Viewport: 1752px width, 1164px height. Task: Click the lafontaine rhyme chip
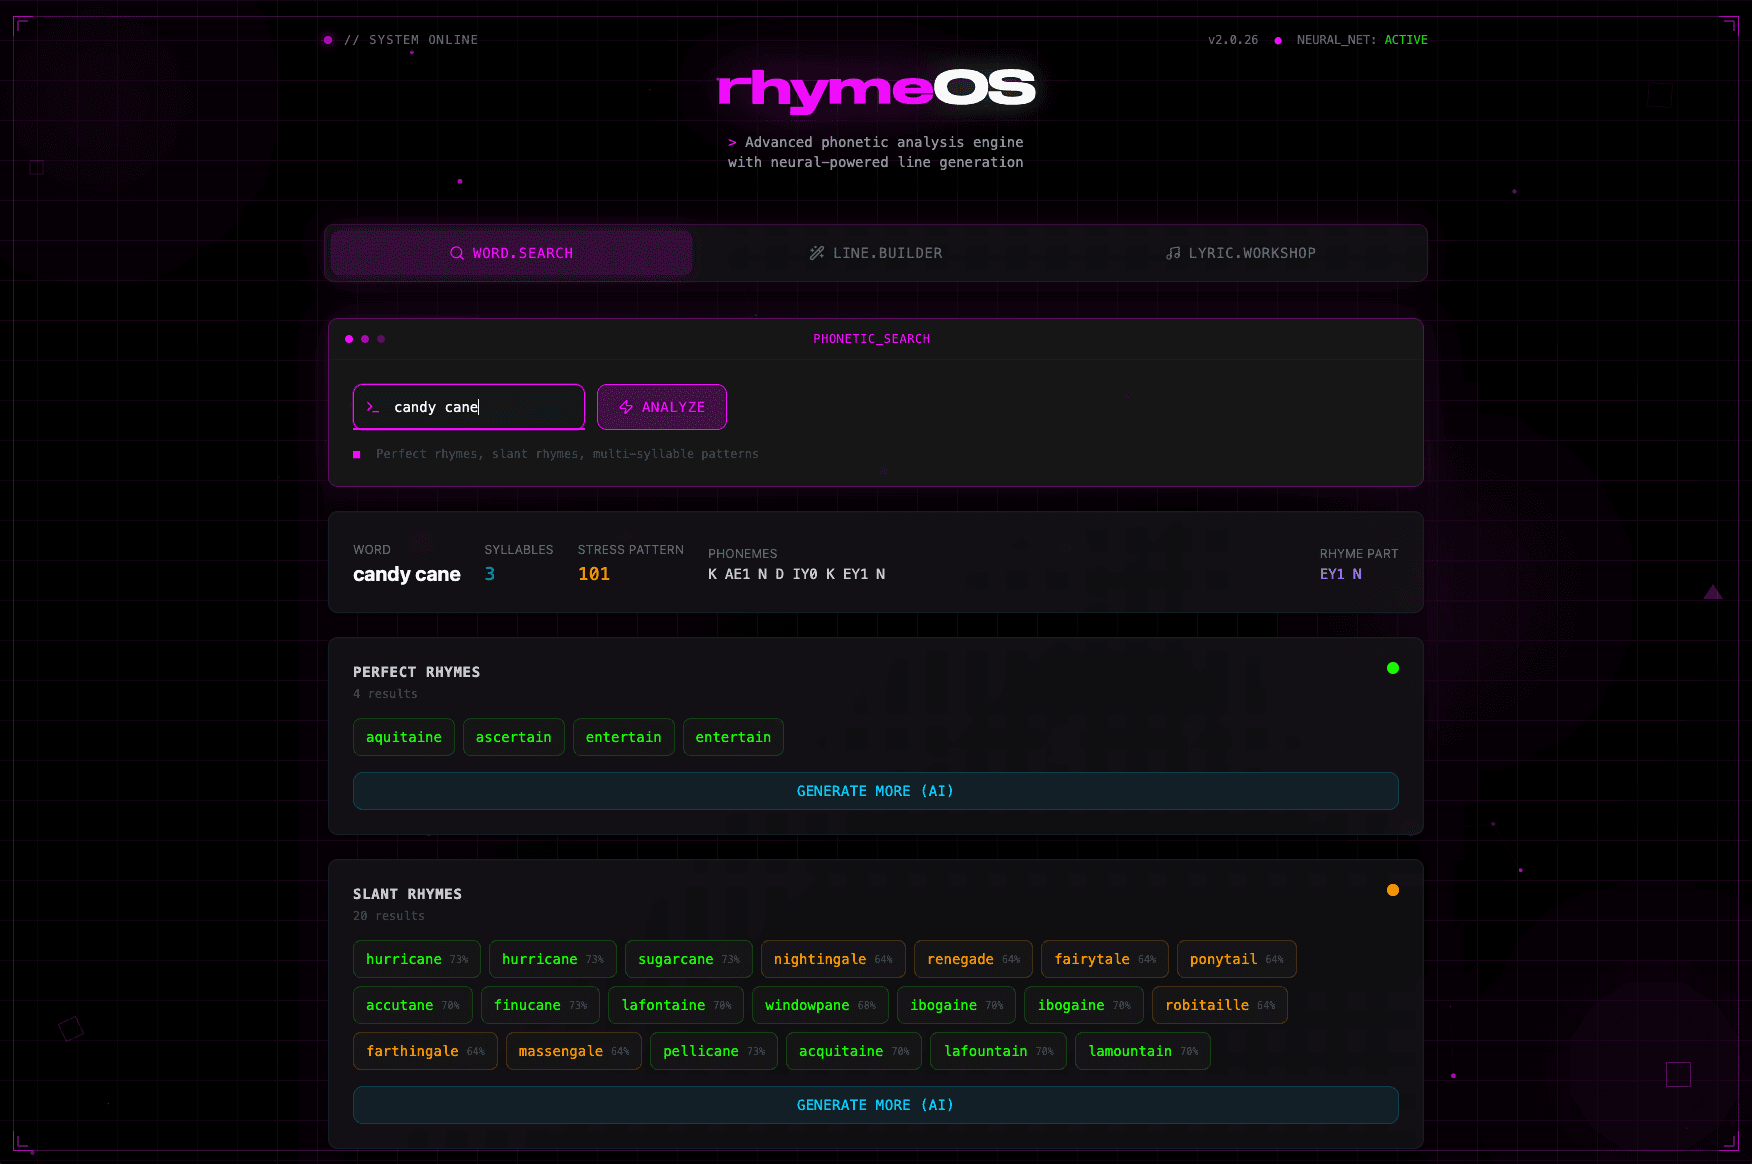(676, 1005)
